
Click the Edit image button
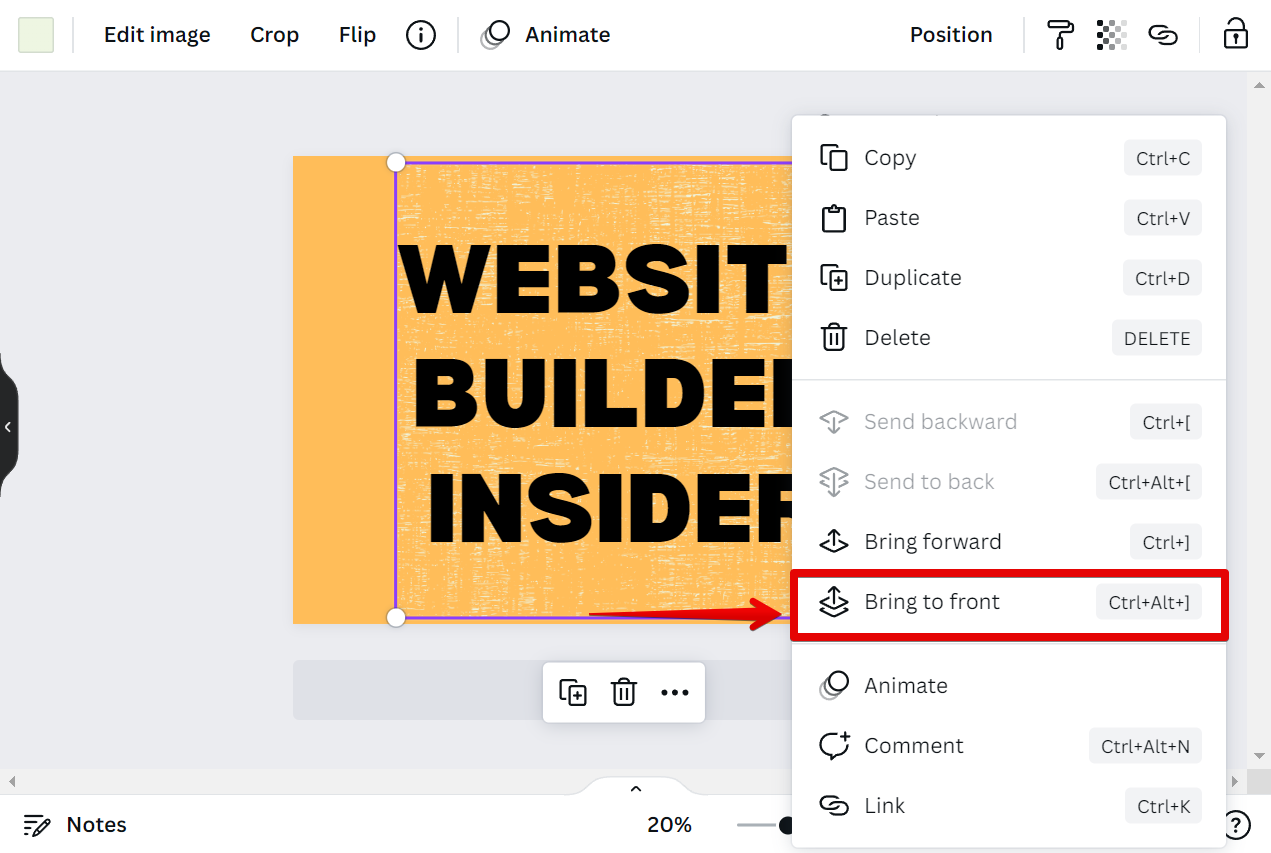click(157, 35)
